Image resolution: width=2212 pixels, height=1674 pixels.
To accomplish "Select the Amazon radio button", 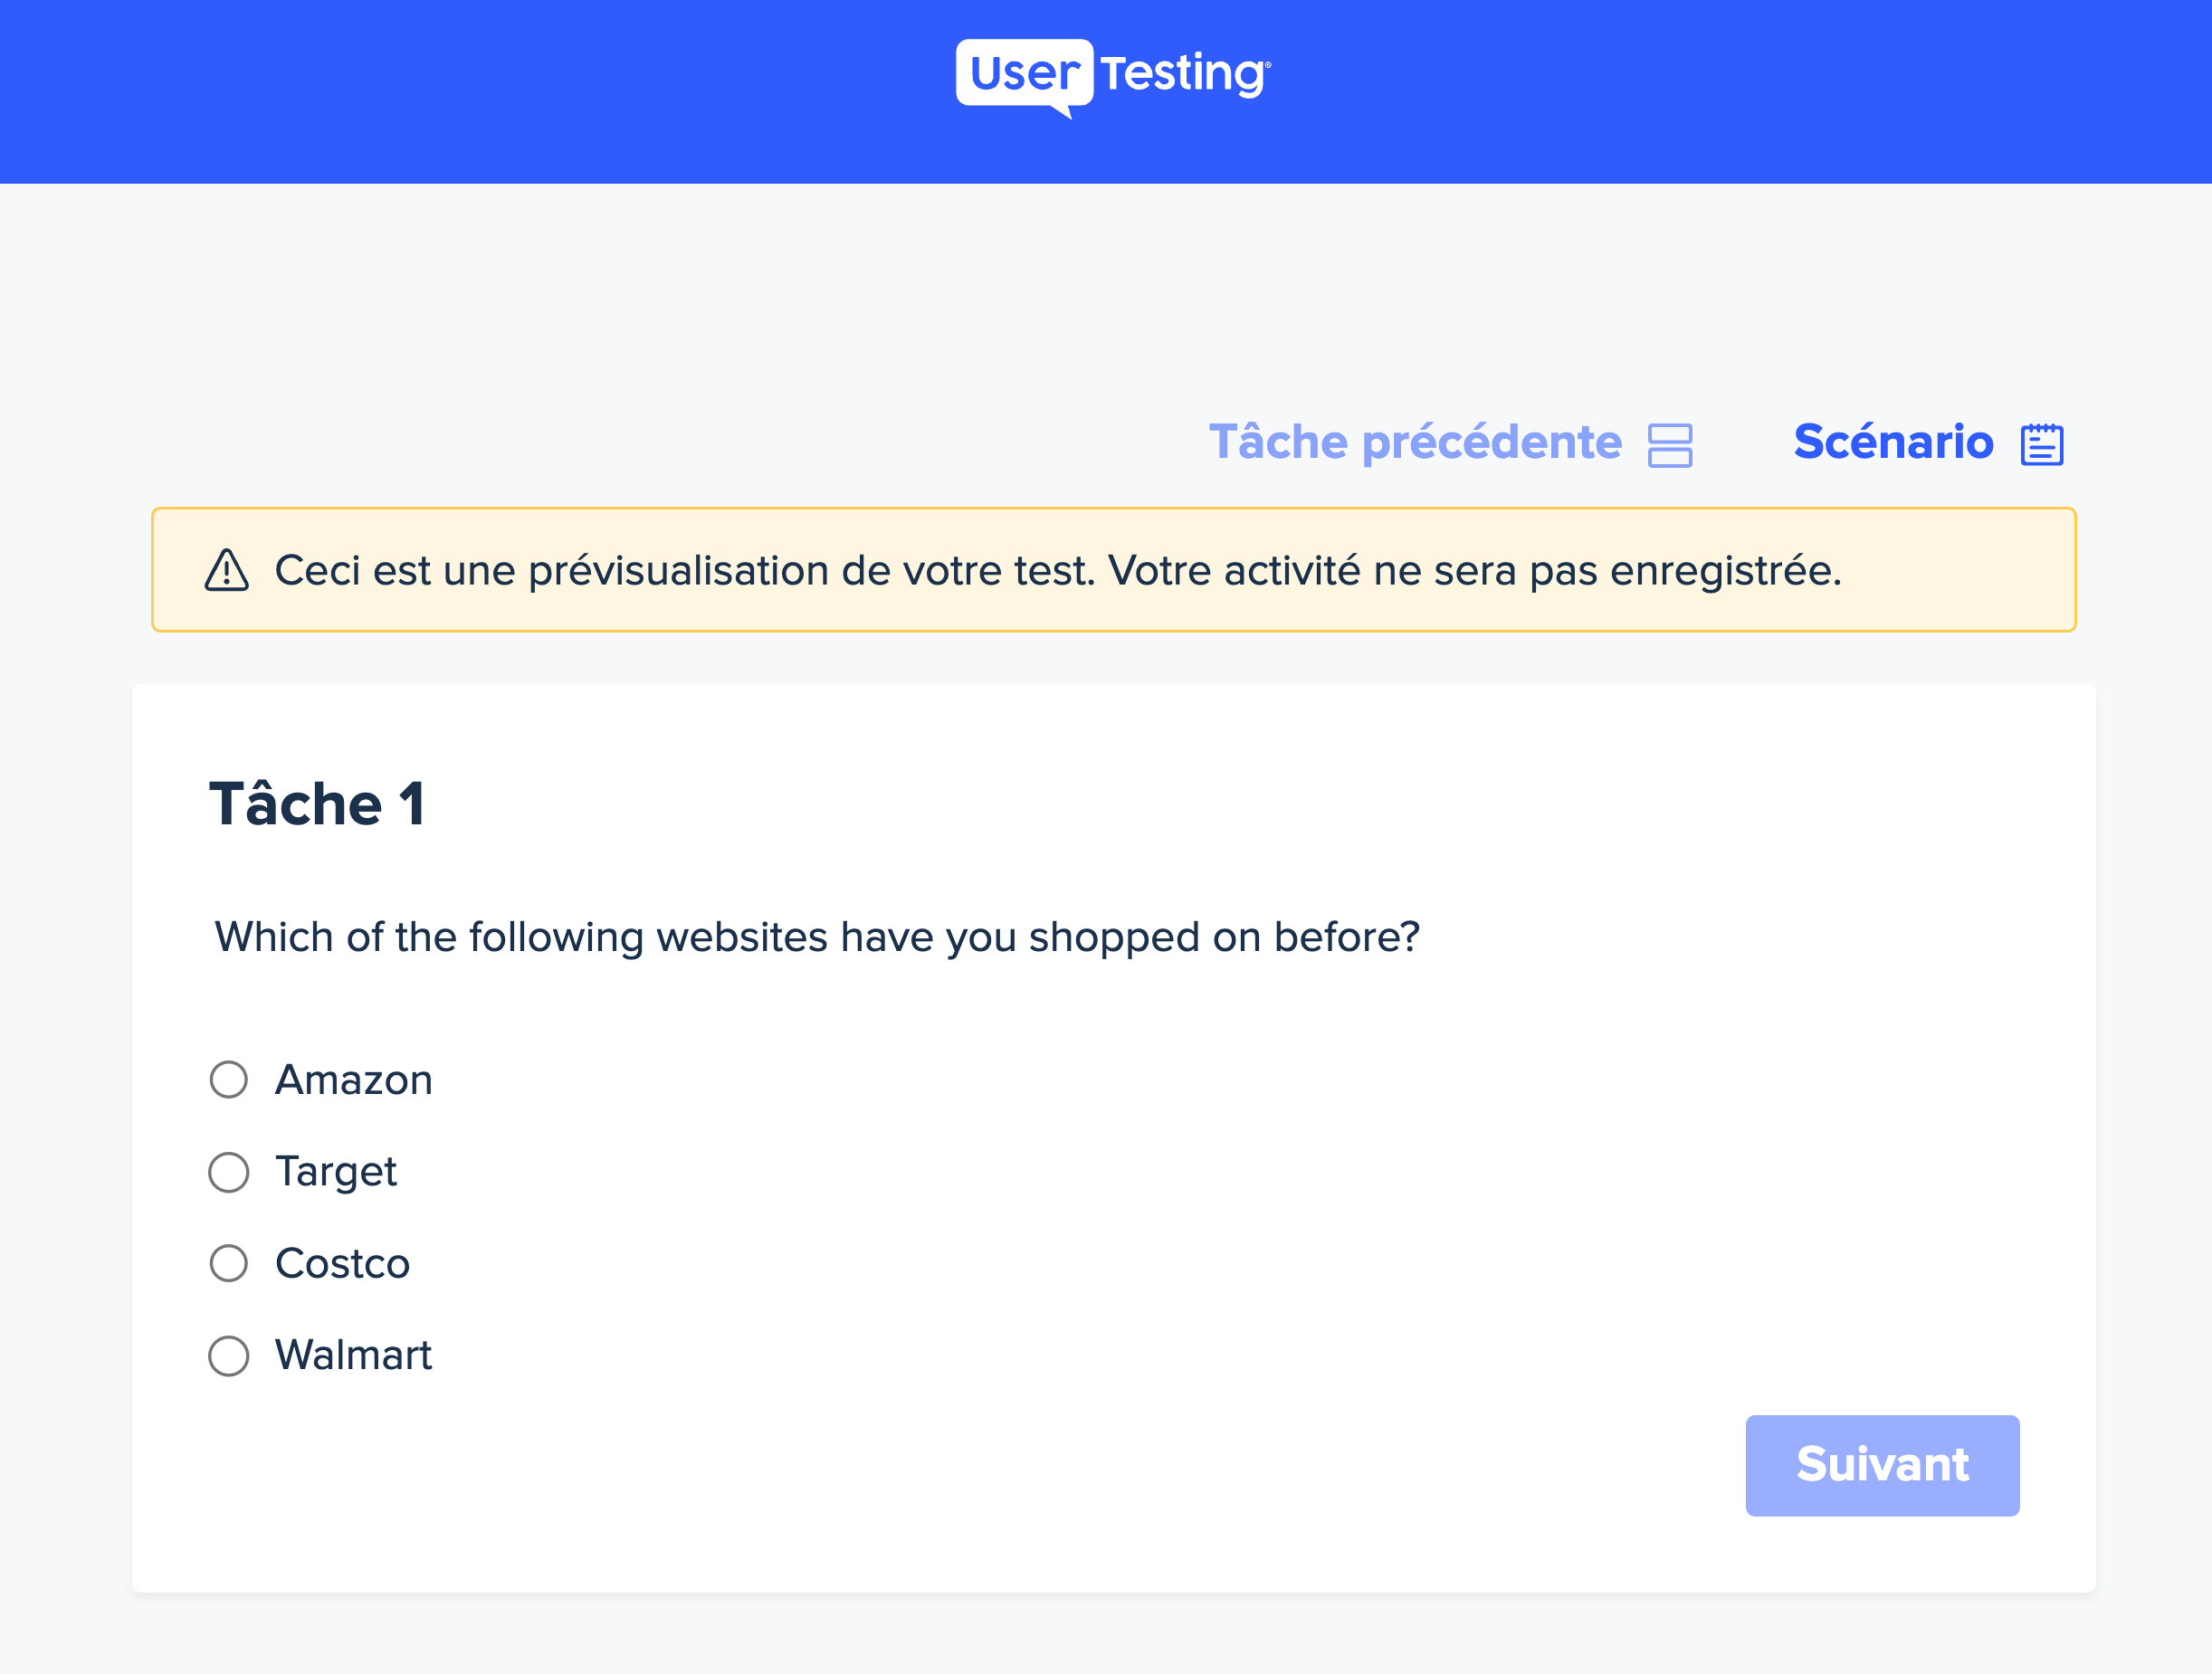I will tap(229, 1080).
